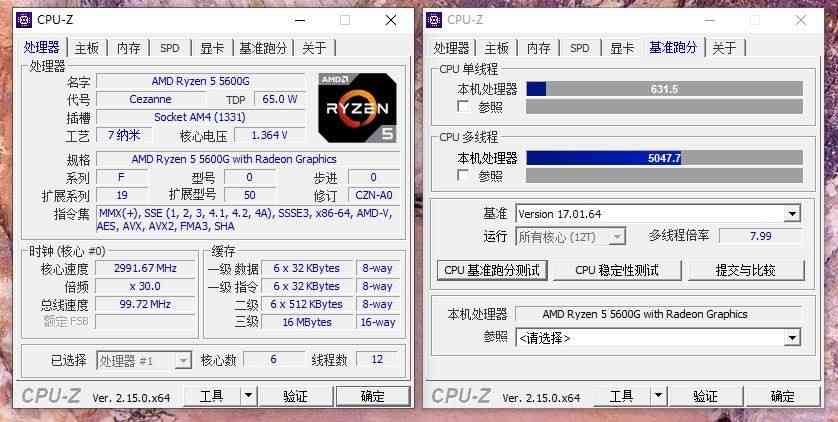This screenshot has width=838, height=422.
Task: Open 关于 tab in left window
Action: tap(314, 48)
